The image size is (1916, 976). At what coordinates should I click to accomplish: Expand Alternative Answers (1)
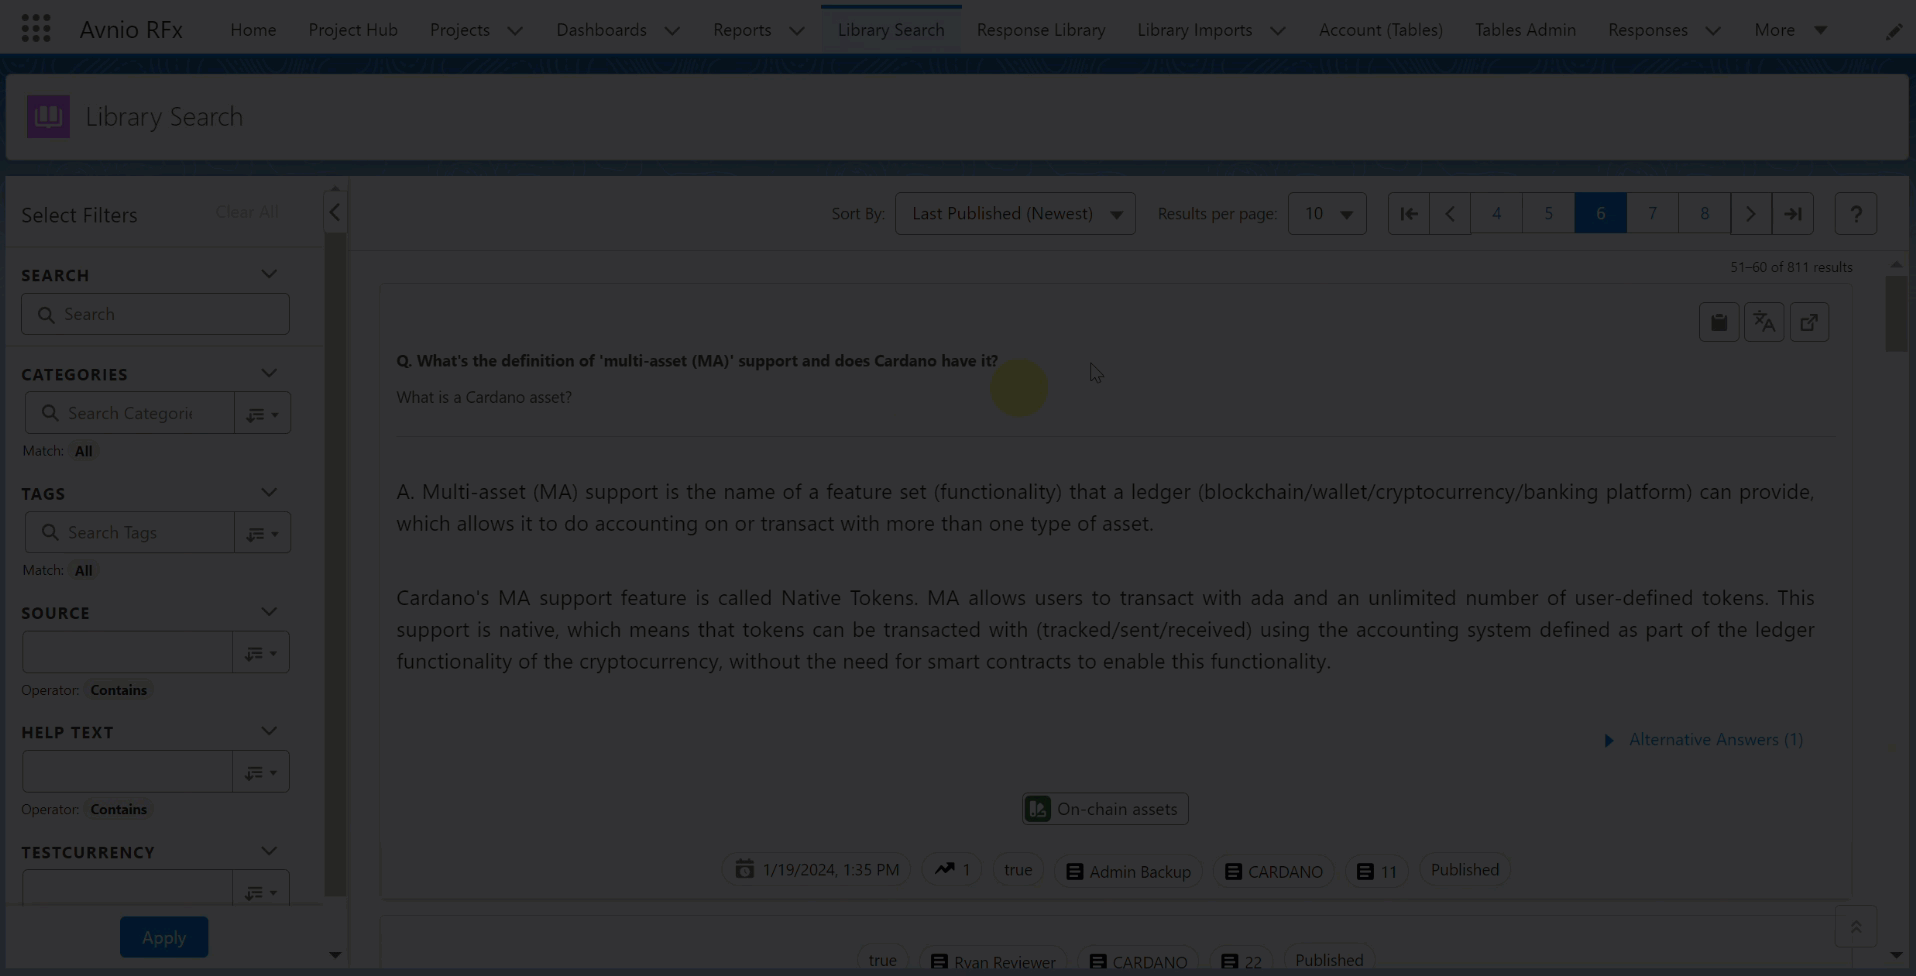[x=1705, y=739]
